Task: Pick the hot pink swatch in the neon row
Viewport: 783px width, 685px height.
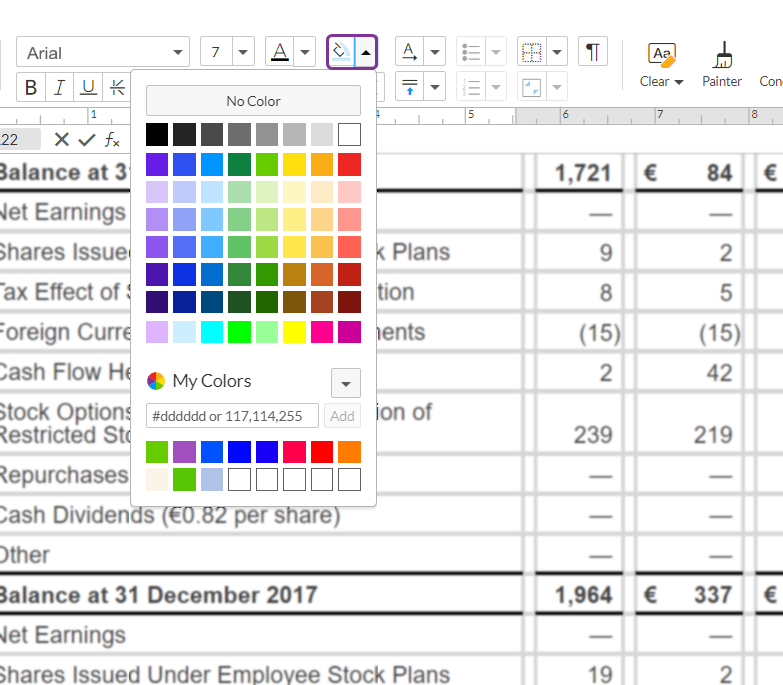Action: (322, 332)
